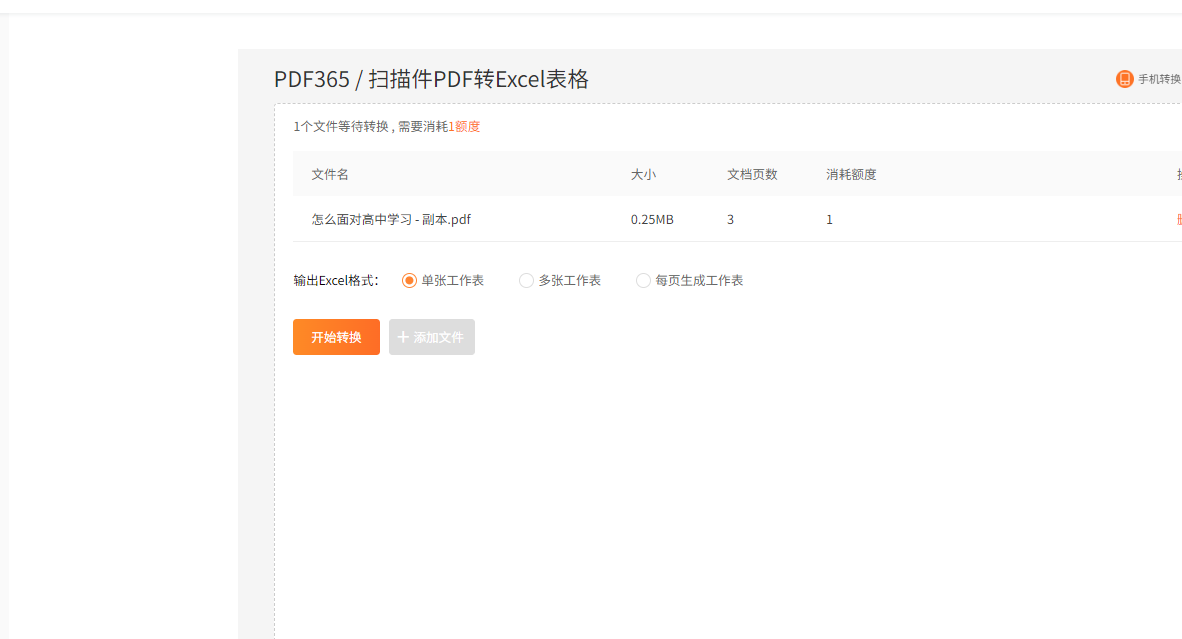Choose the 多张工作表 output format
Screen dimensions: 1182x639
pyautogui.click(x=526, y=281)
